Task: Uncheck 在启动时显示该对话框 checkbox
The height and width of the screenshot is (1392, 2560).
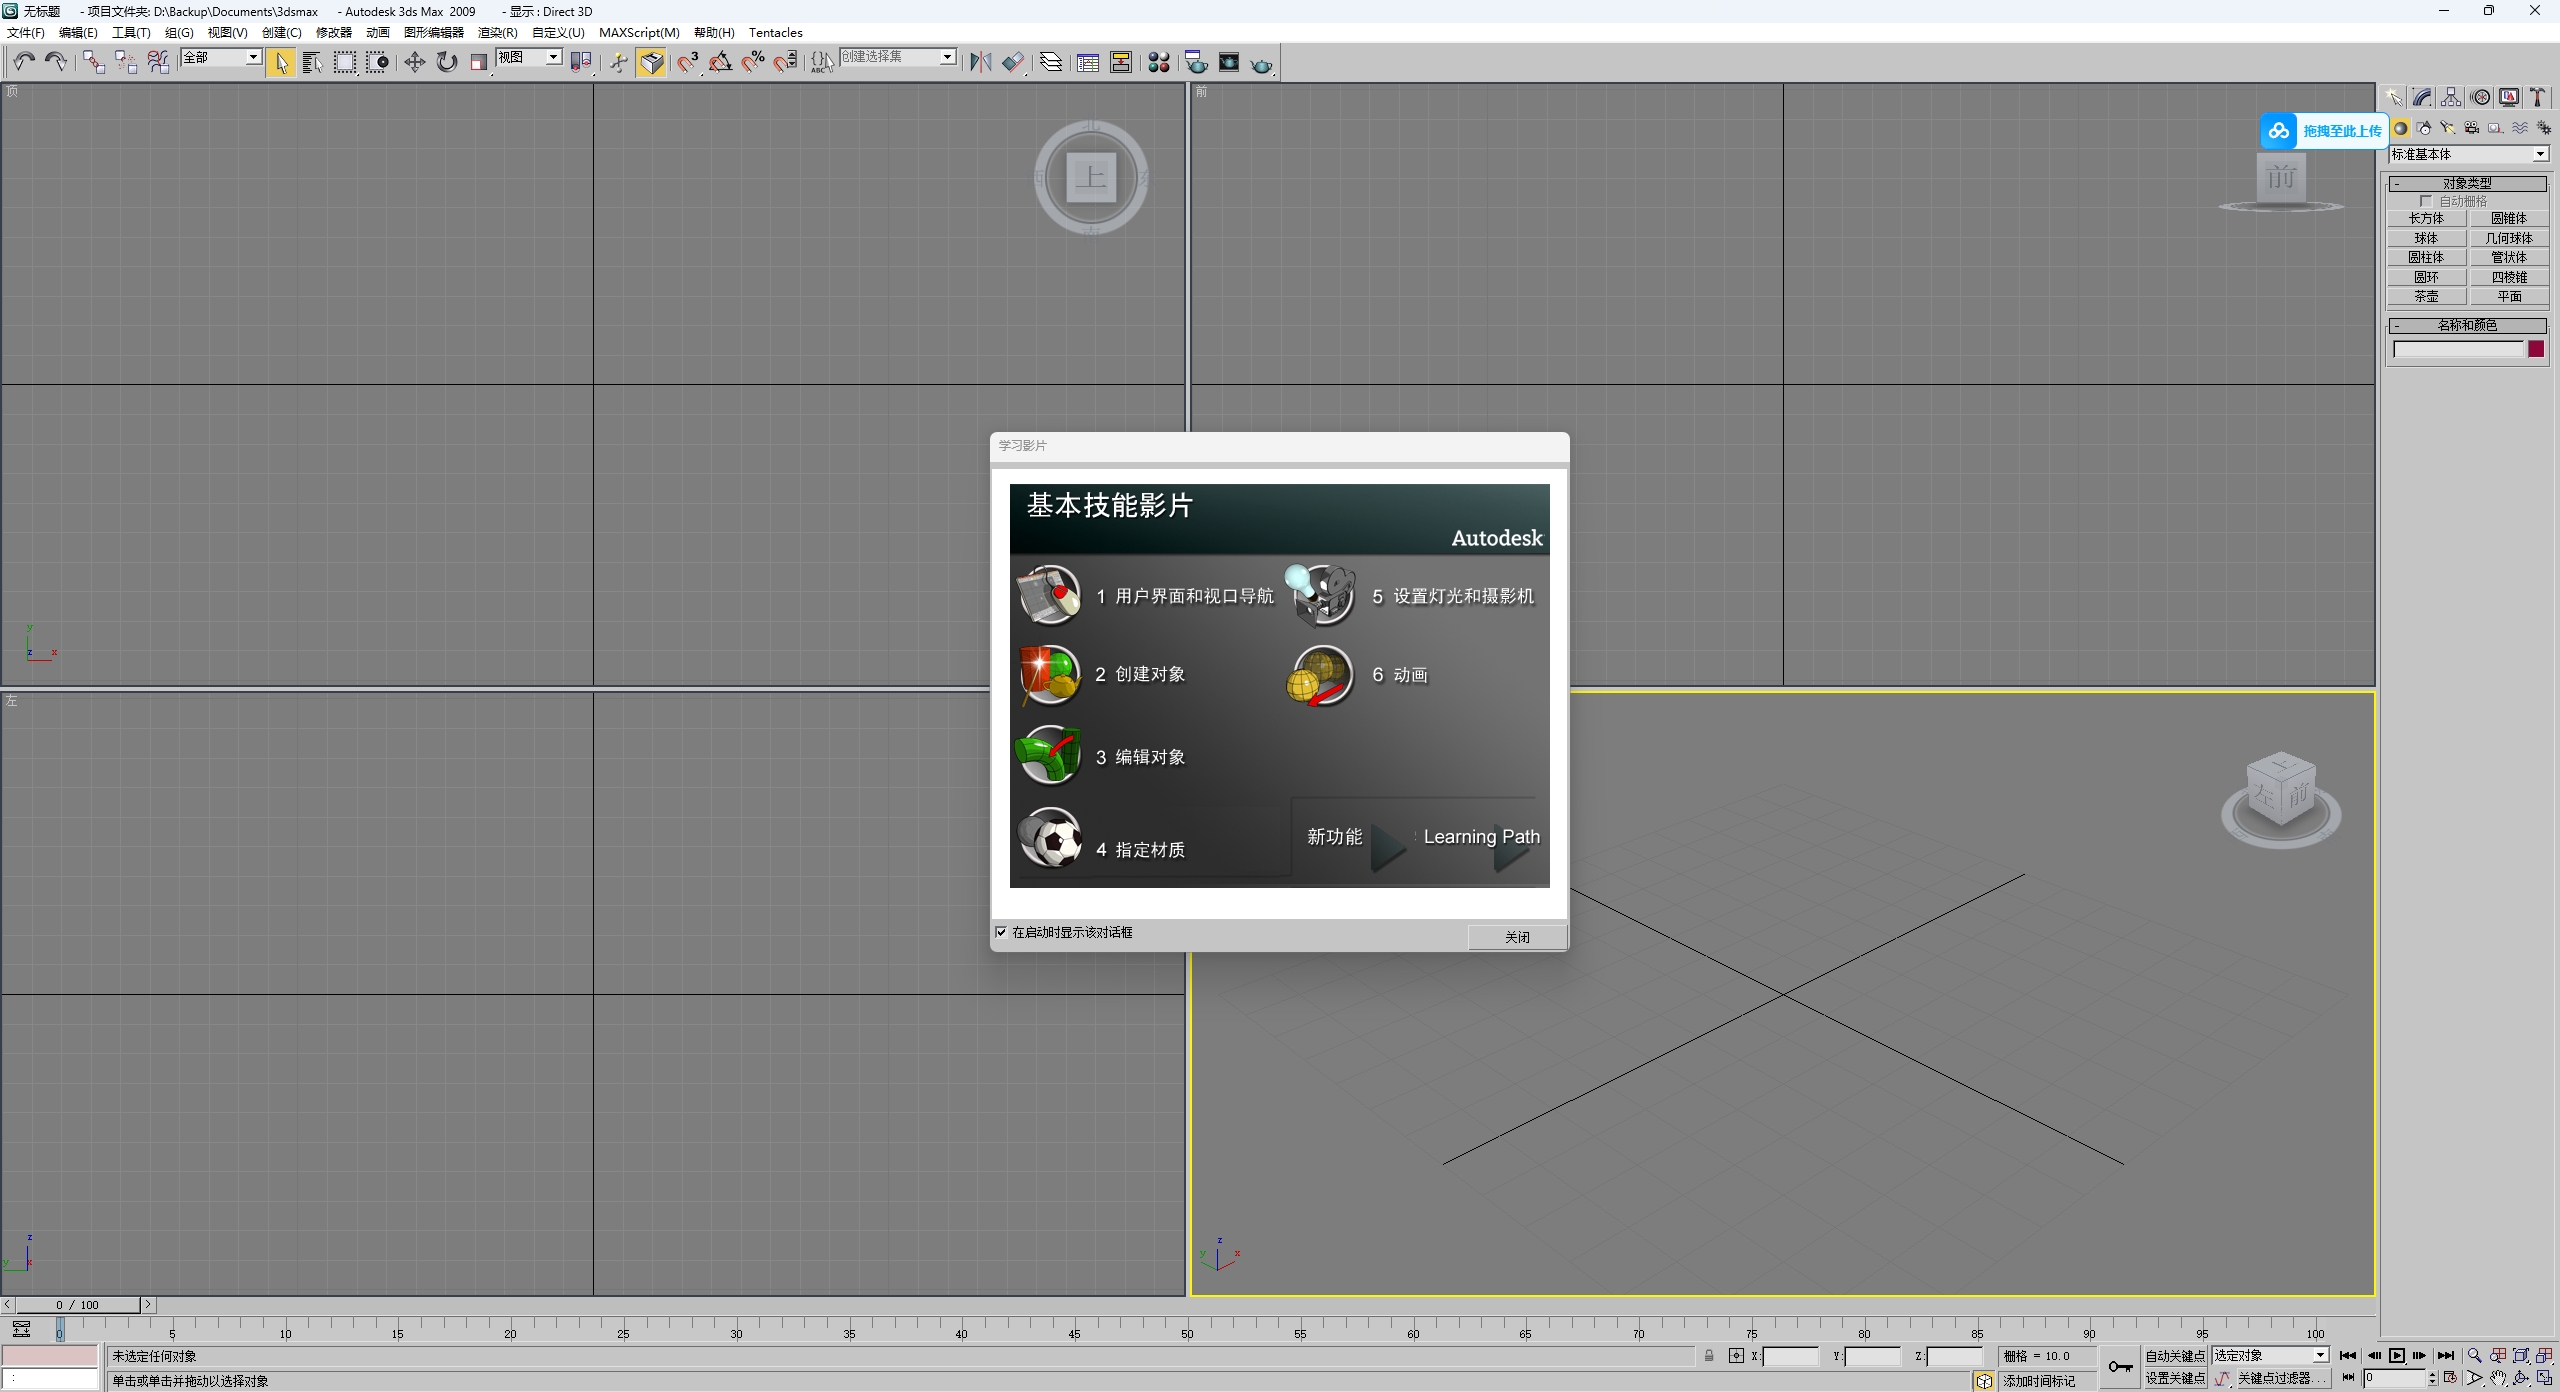Action: [x=1001, y=932]
